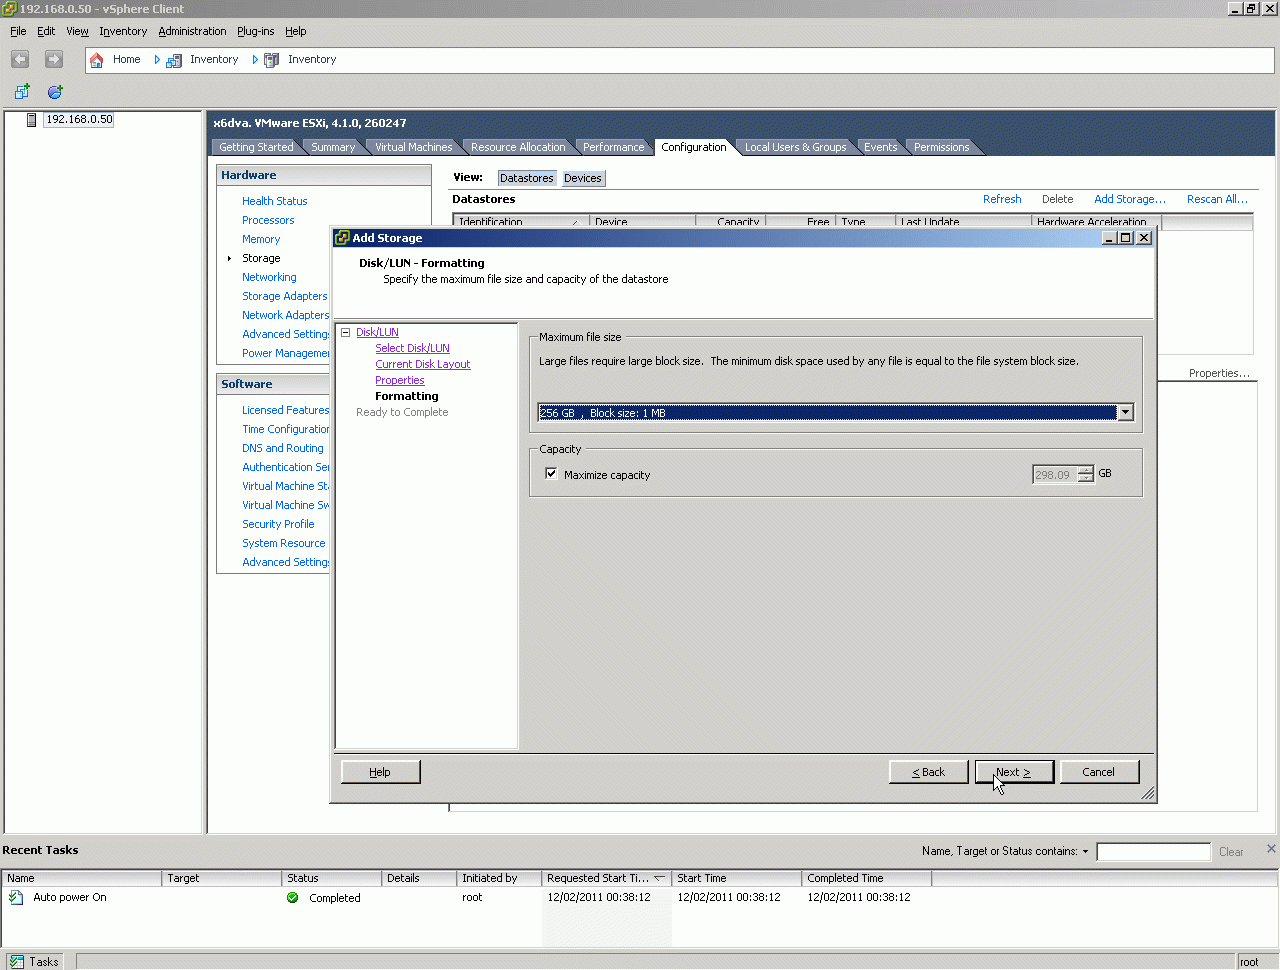Click the Help button in the Add Storage dialog
This screenshot has height=970, width=1280.
pyautogui.click(x=380, y=772)
